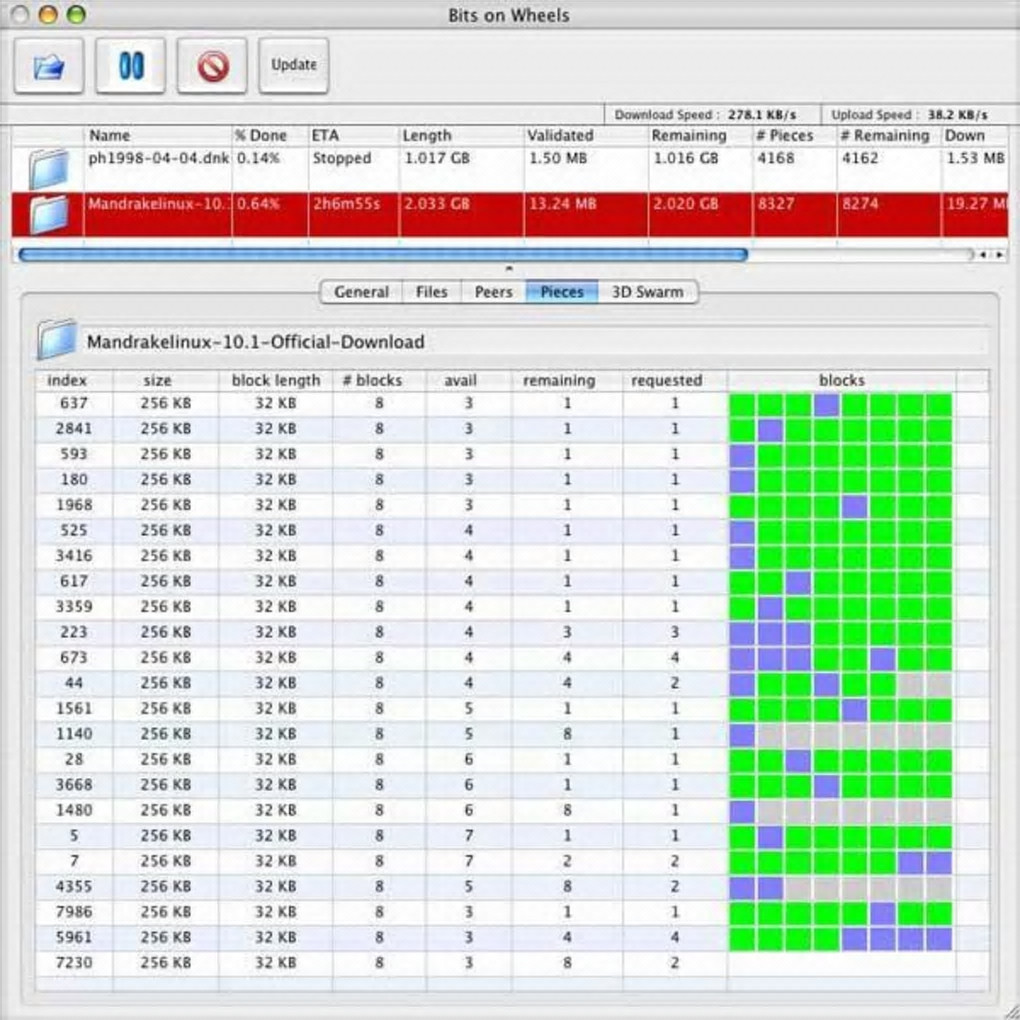Sort torrents by Length column header
The width and height of the screenshot is (1020, 1020).
coord(461,135)
